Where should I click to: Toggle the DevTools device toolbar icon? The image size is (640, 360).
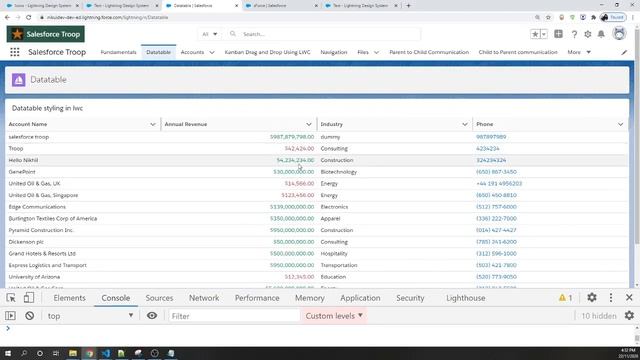click(29, 298)
